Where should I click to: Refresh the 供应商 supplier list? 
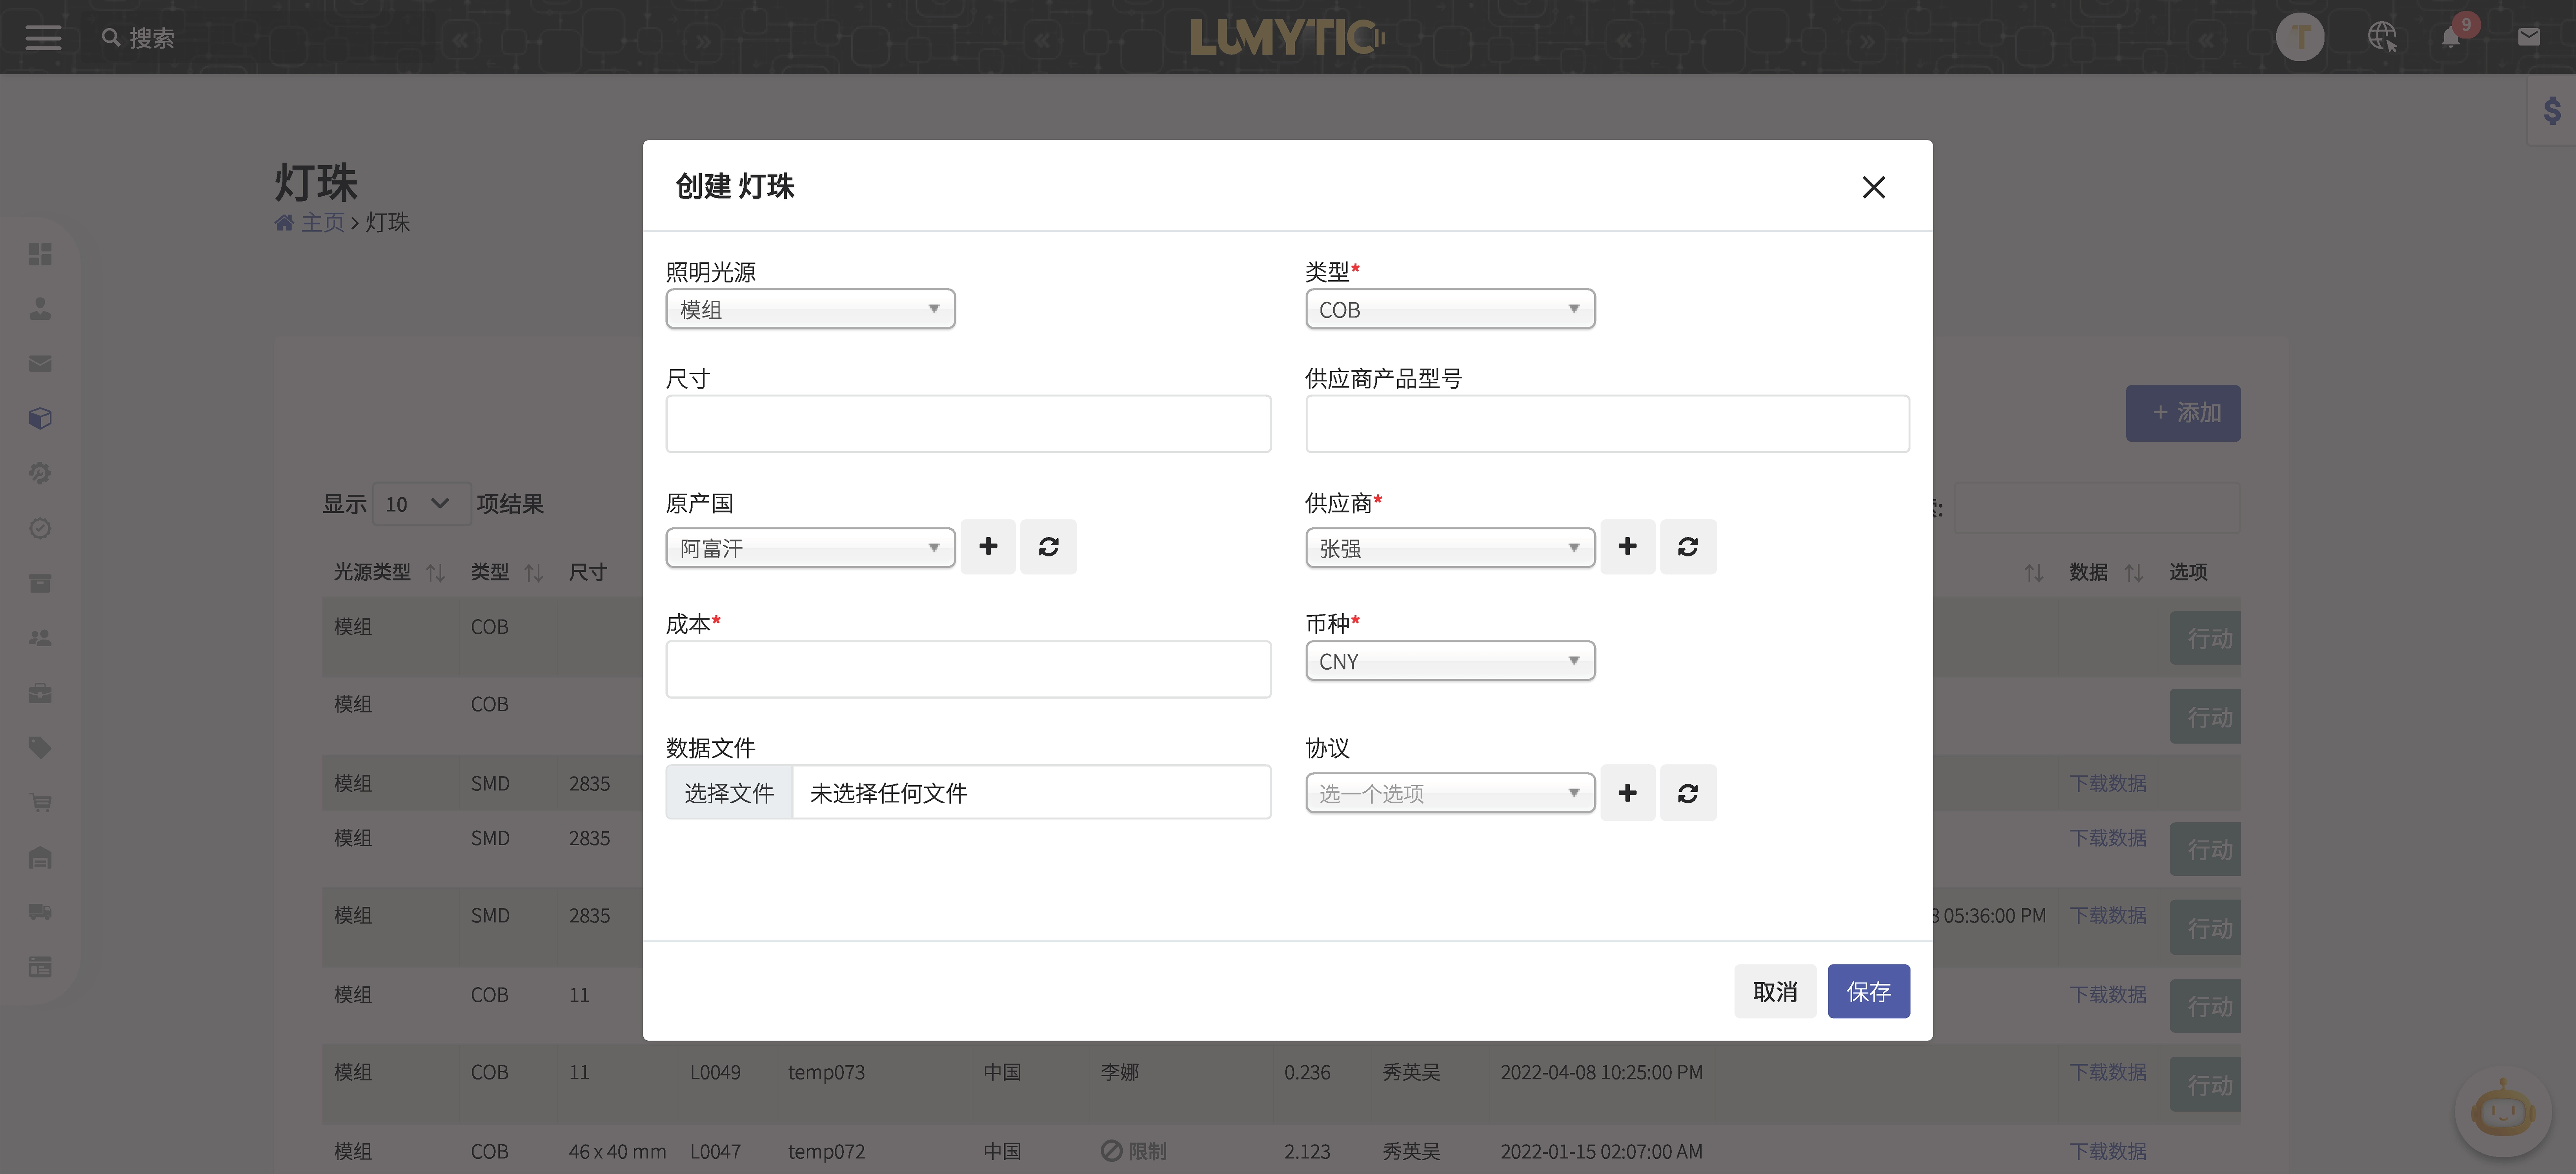pos(1687,546)
